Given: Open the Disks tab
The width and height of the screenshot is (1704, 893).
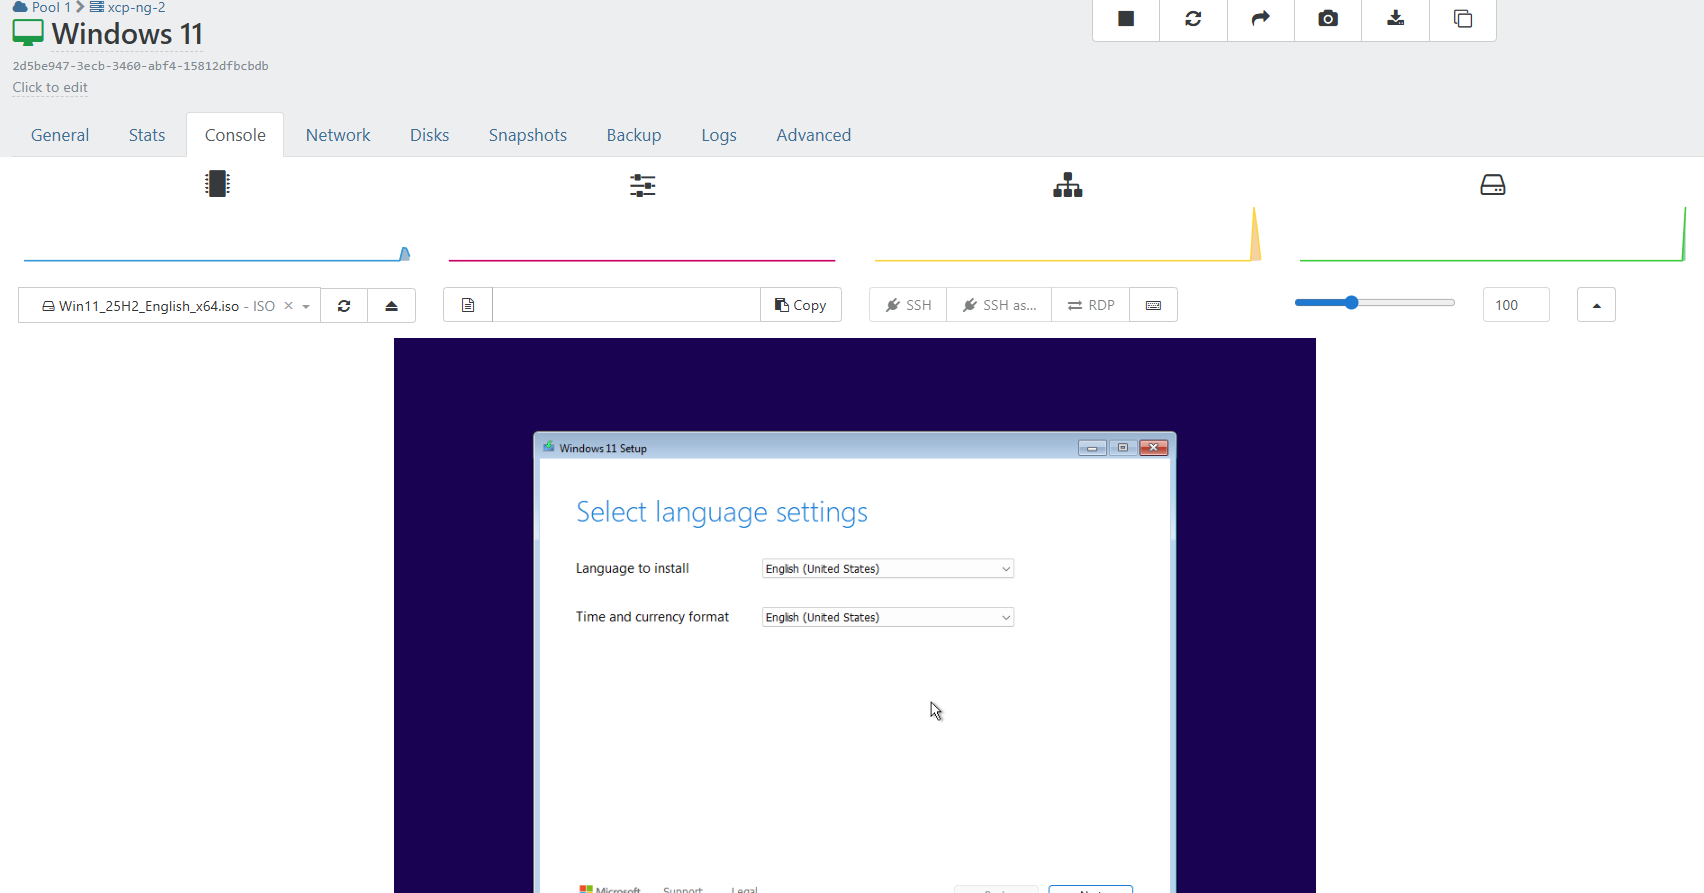Looking at the screenshot, I should point(429,135).
